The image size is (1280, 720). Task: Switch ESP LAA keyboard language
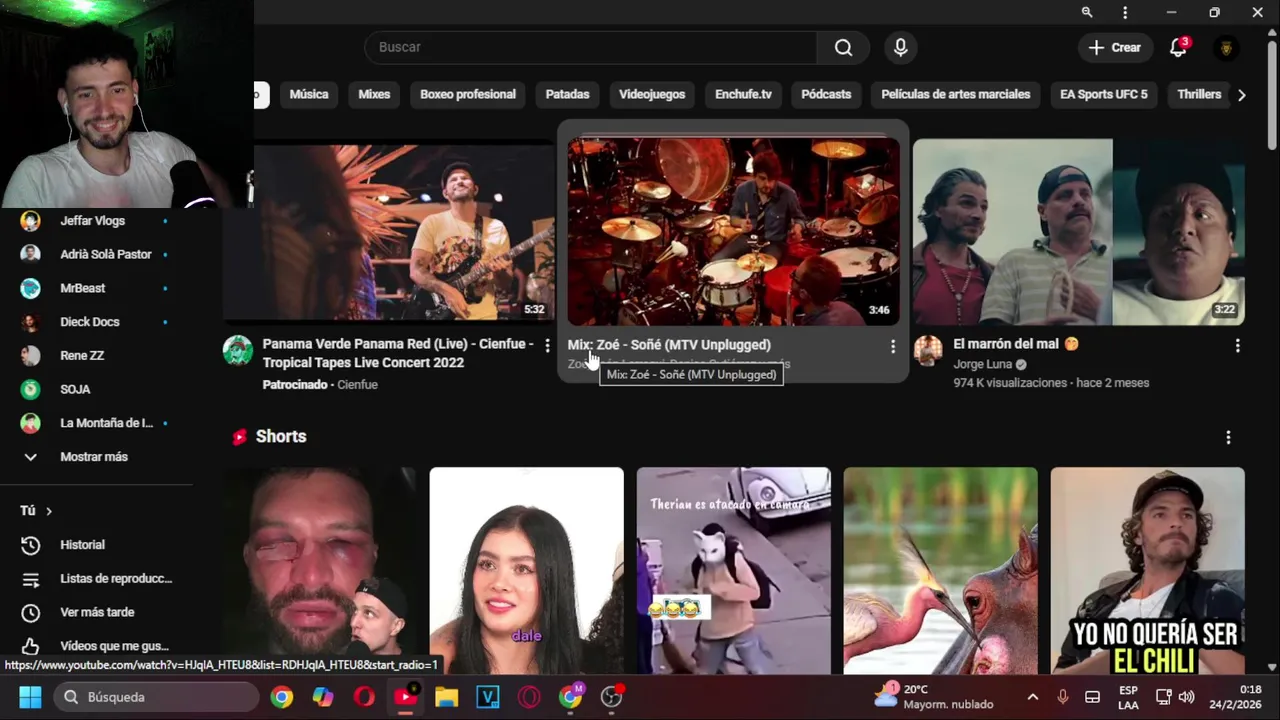tap(1128, 697)
